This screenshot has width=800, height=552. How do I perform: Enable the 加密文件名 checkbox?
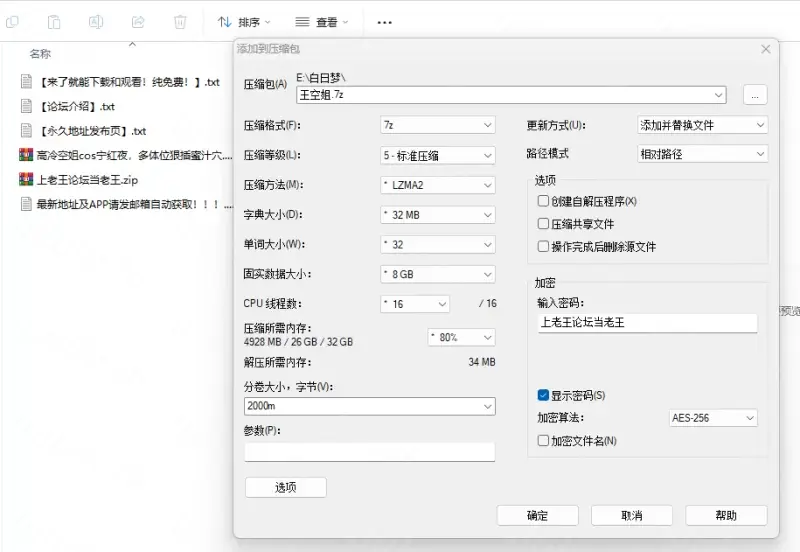(x=543, y=440)
